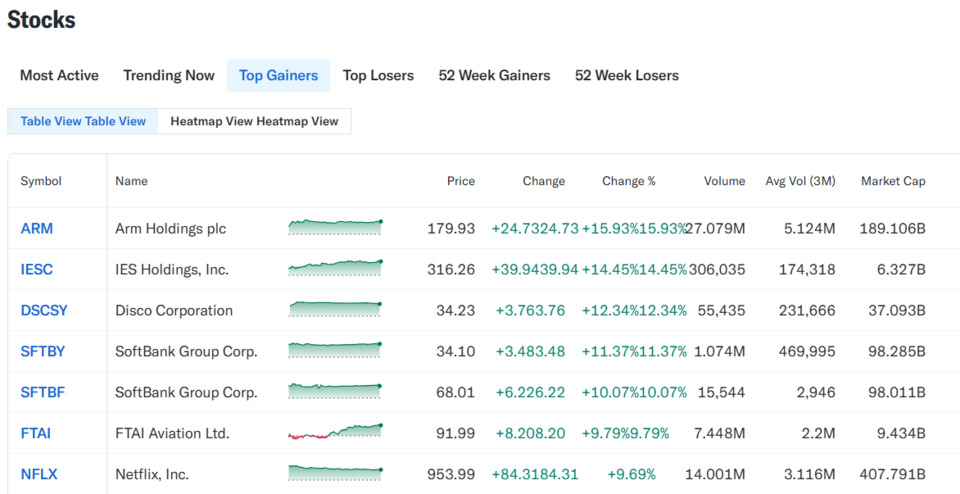Click FTAI volume 7.448M
Screen dimensions: 960x494
tap(719, 433)
